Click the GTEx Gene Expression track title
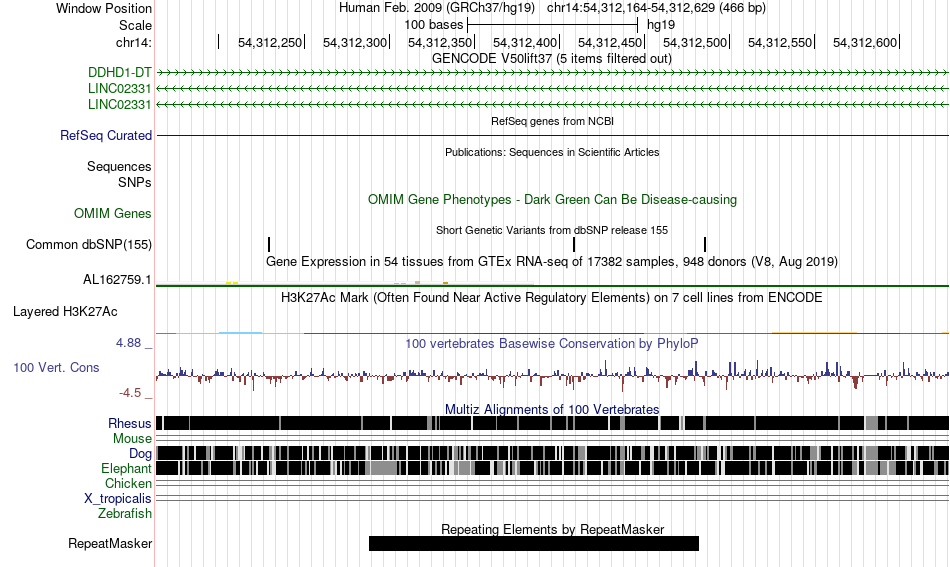The height and width of the screenshot is (567, 950). (552, 262)
